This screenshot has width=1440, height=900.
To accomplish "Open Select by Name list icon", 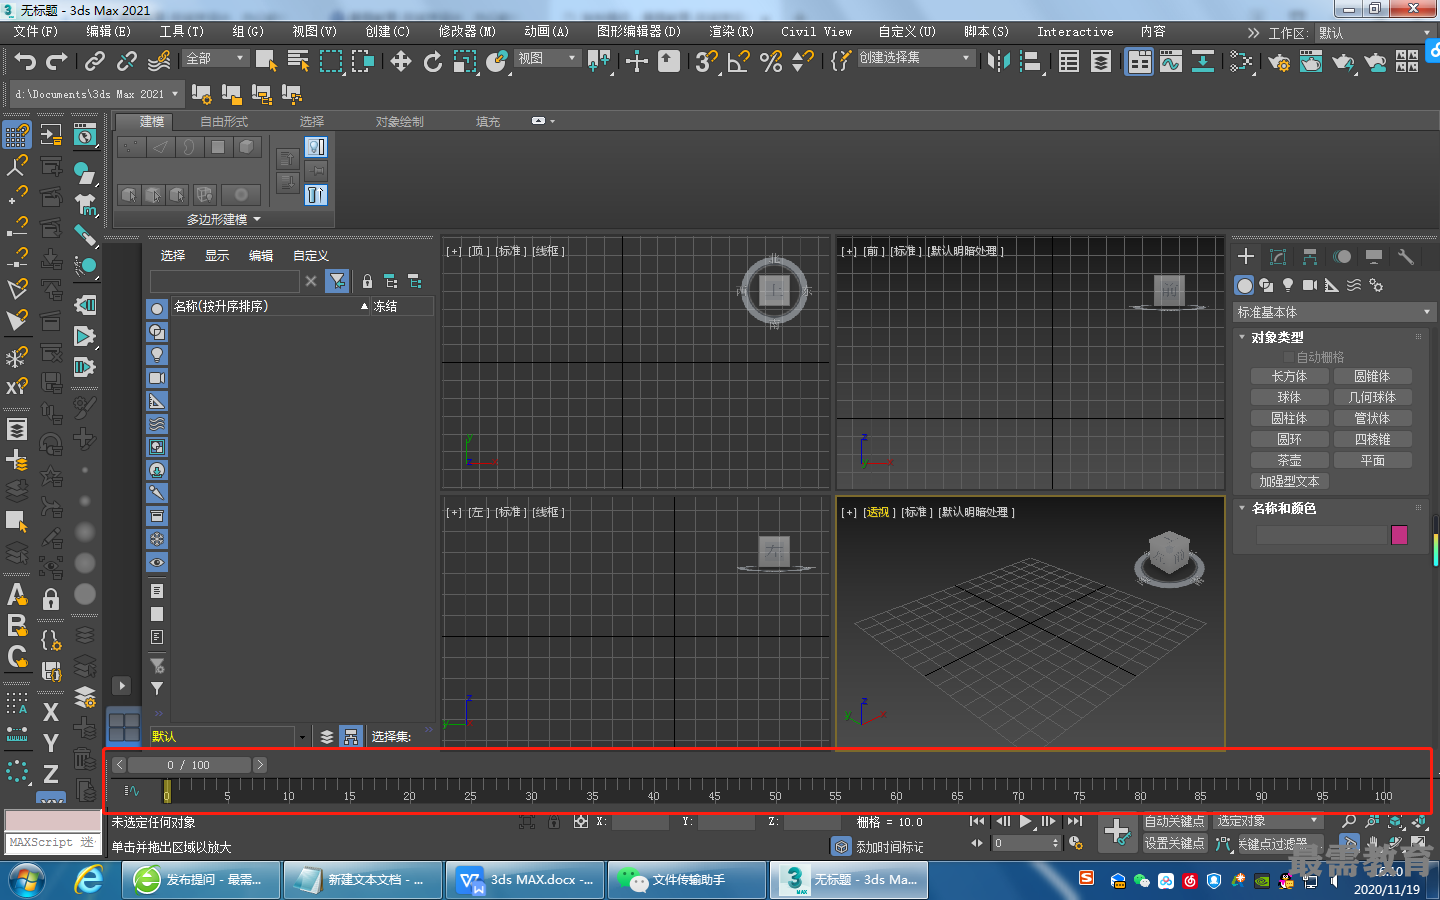I will tap(298, 61).
